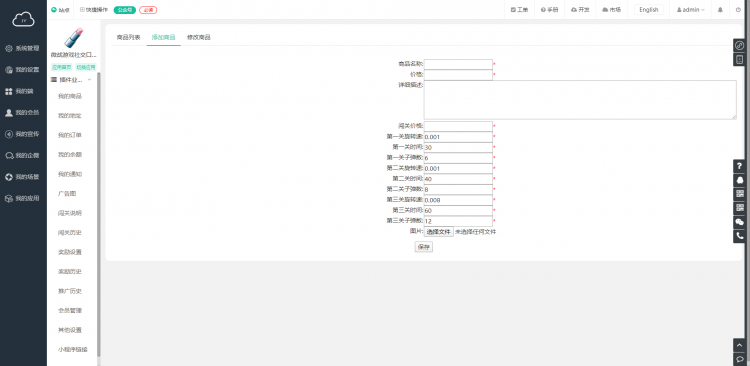The image size is (750, 366).
Task: Open 我的设置 in the dark sidebar
Action: tap(22, 70)
